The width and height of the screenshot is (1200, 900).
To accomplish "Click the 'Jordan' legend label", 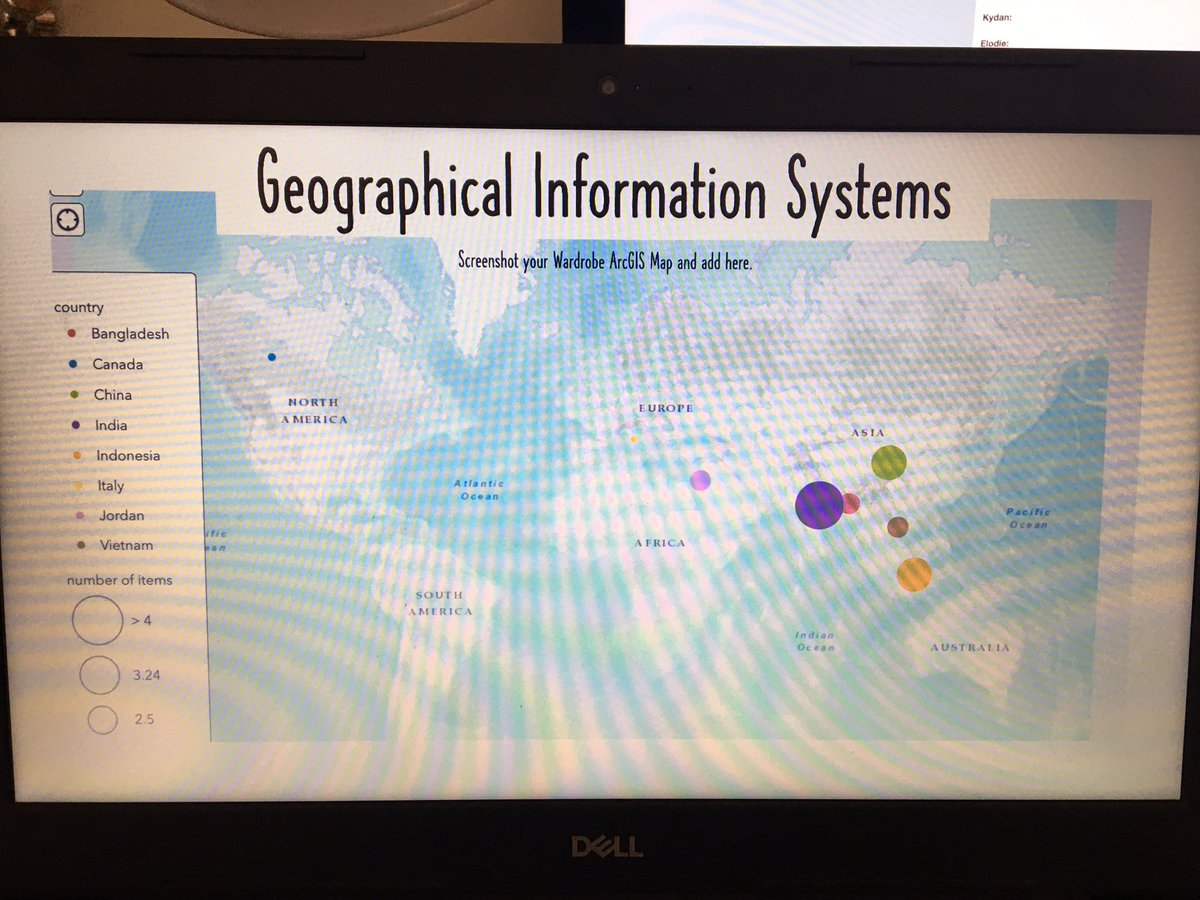I will [x=121, y=515].
